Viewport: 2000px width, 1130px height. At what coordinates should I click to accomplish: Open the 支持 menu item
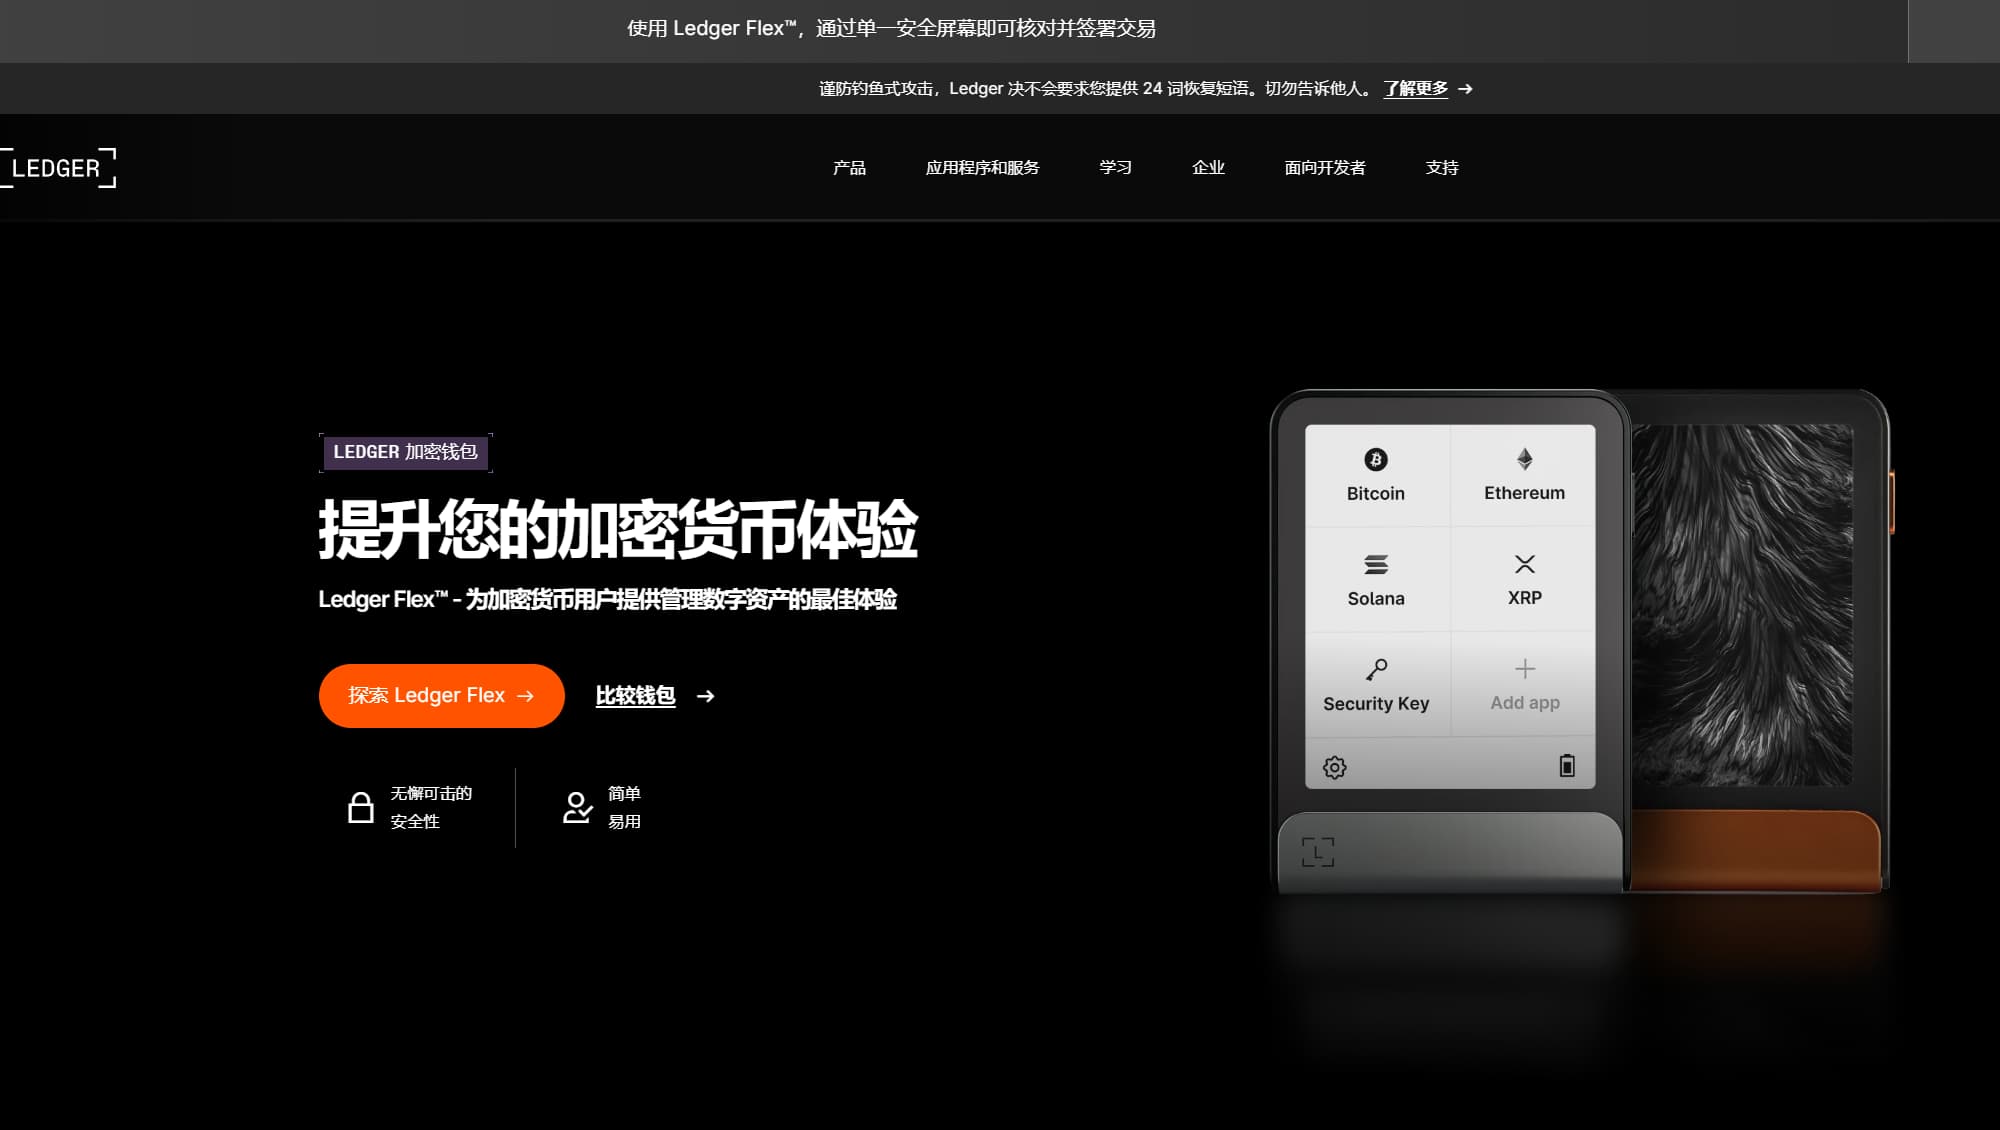click(x=1442, y=168)
